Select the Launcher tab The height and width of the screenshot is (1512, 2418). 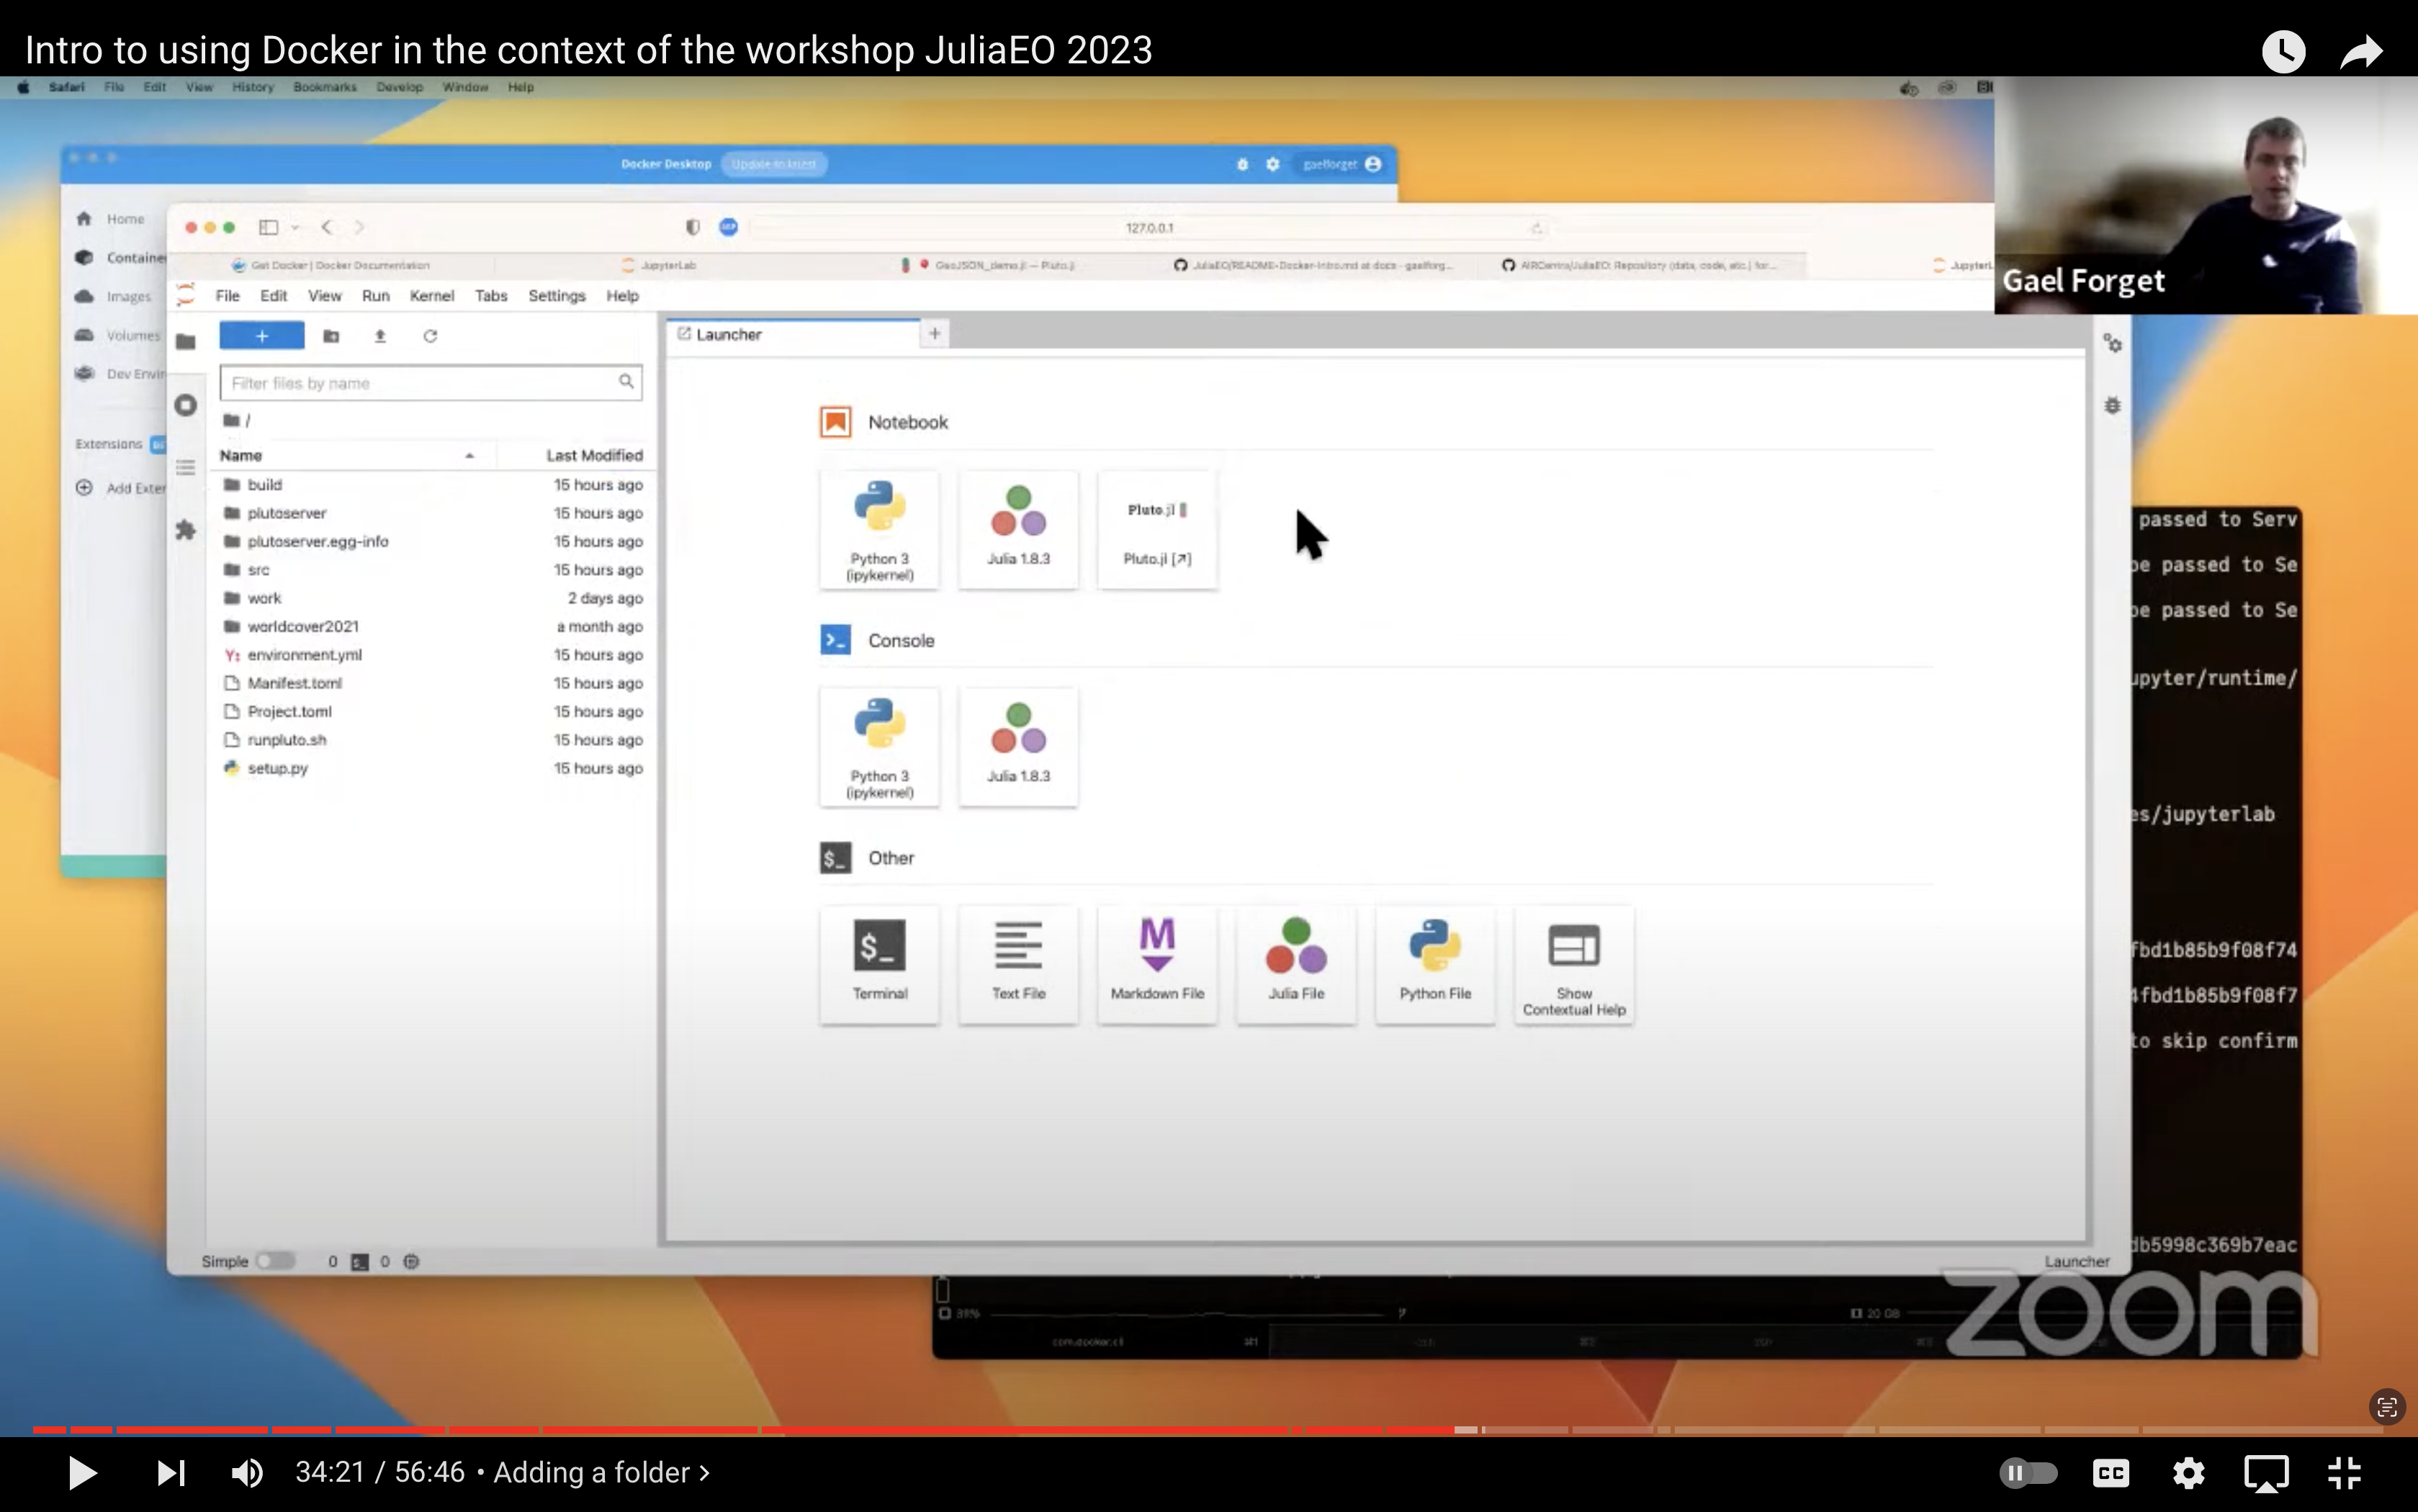730,334
